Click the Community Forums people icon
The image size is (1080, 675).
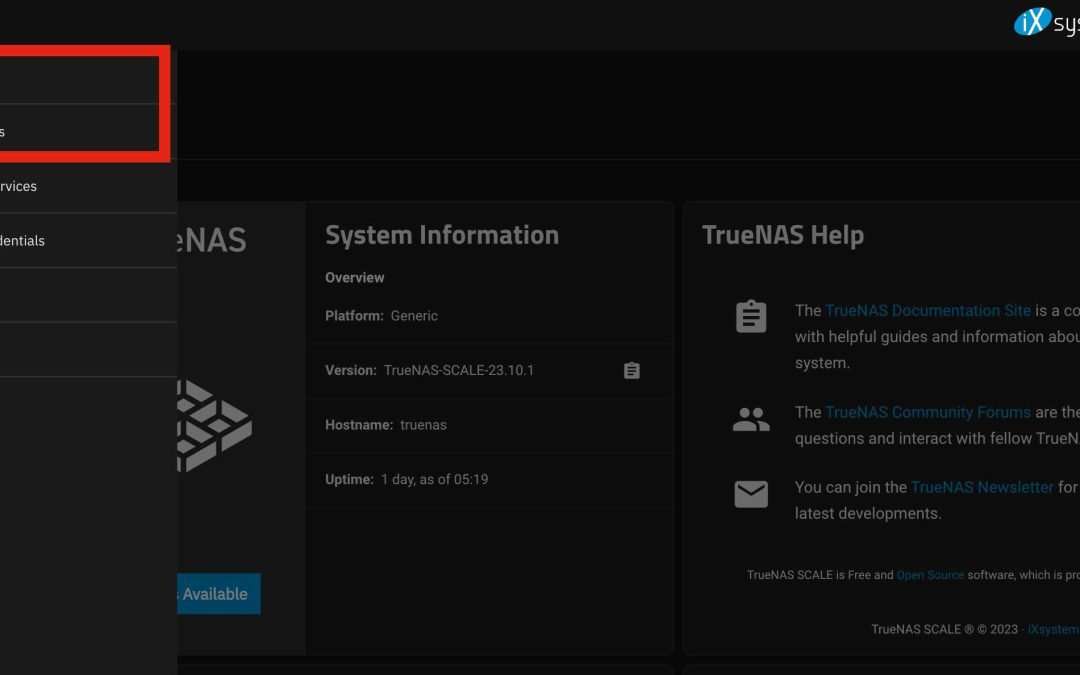[x=751, y=418]
